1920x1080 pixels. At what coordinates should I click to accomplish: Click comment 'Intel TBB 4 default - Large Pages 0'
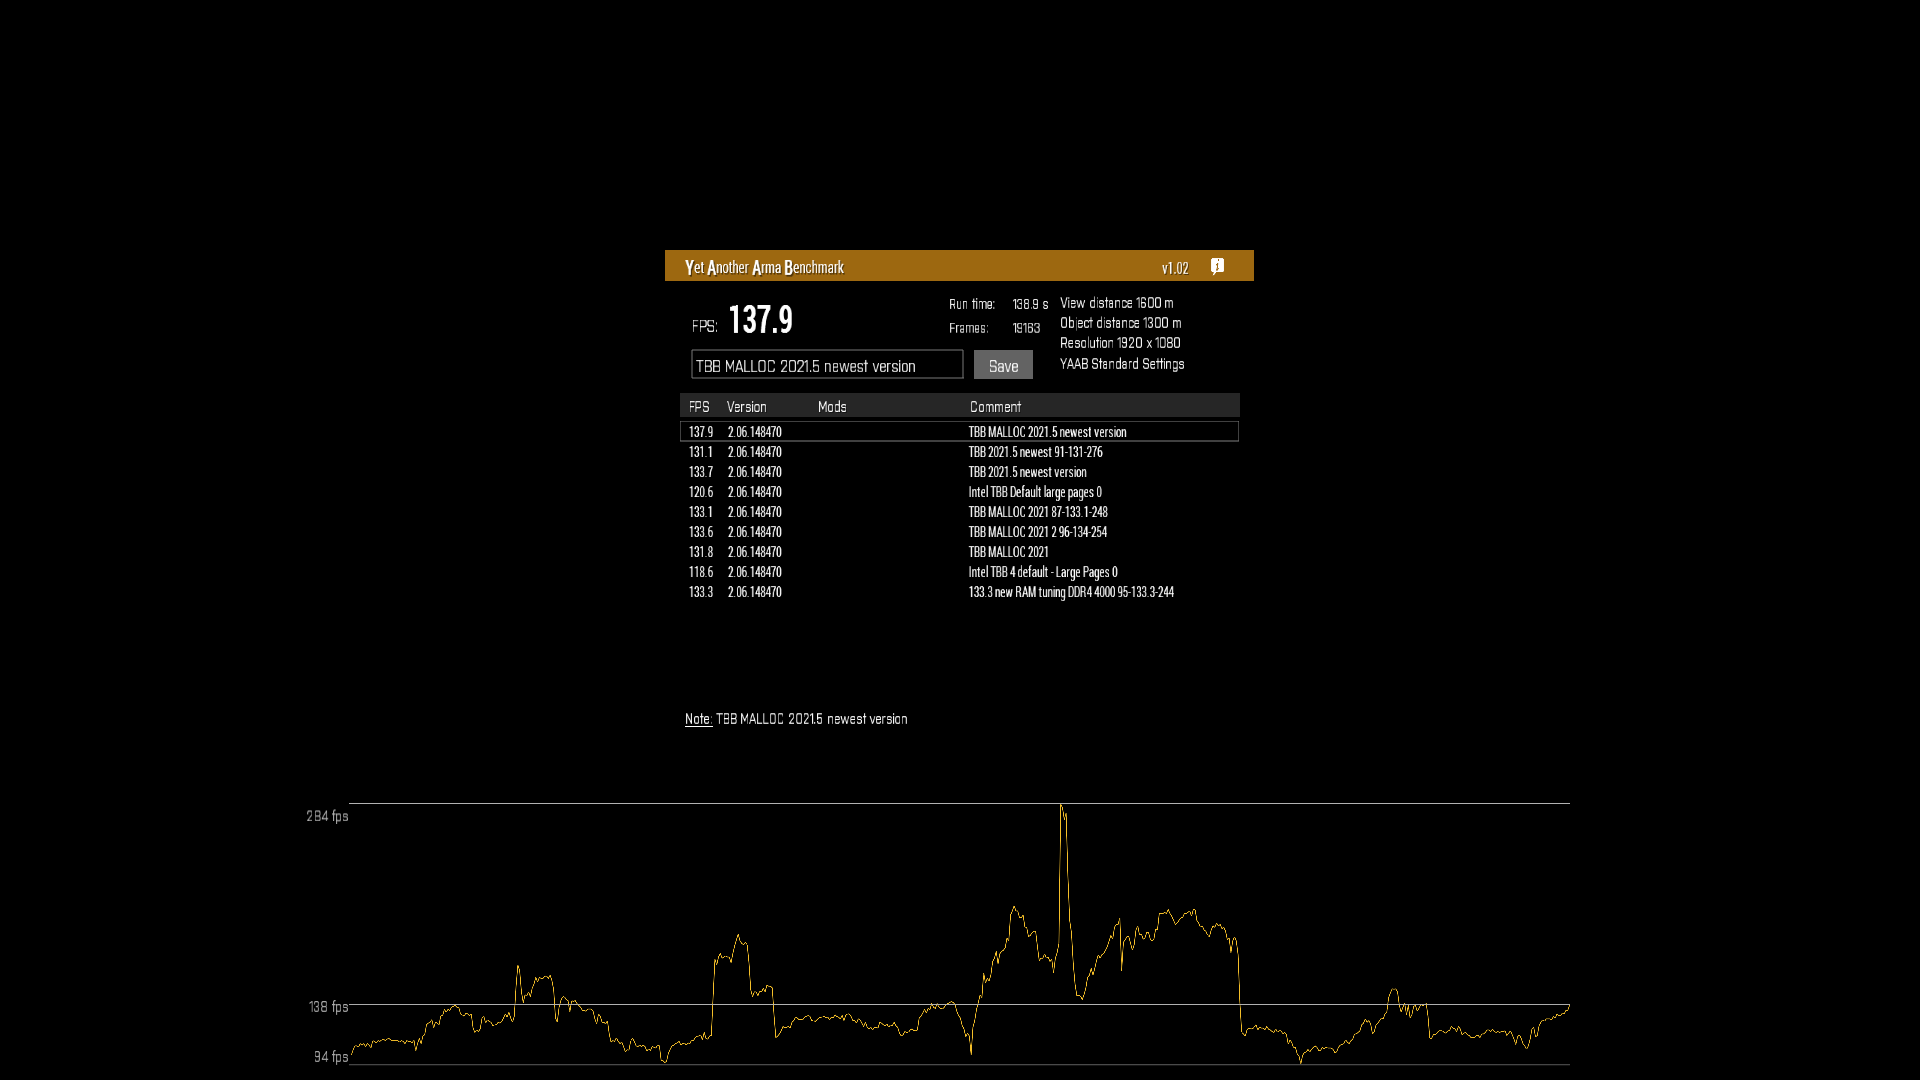click(1043, 572)
